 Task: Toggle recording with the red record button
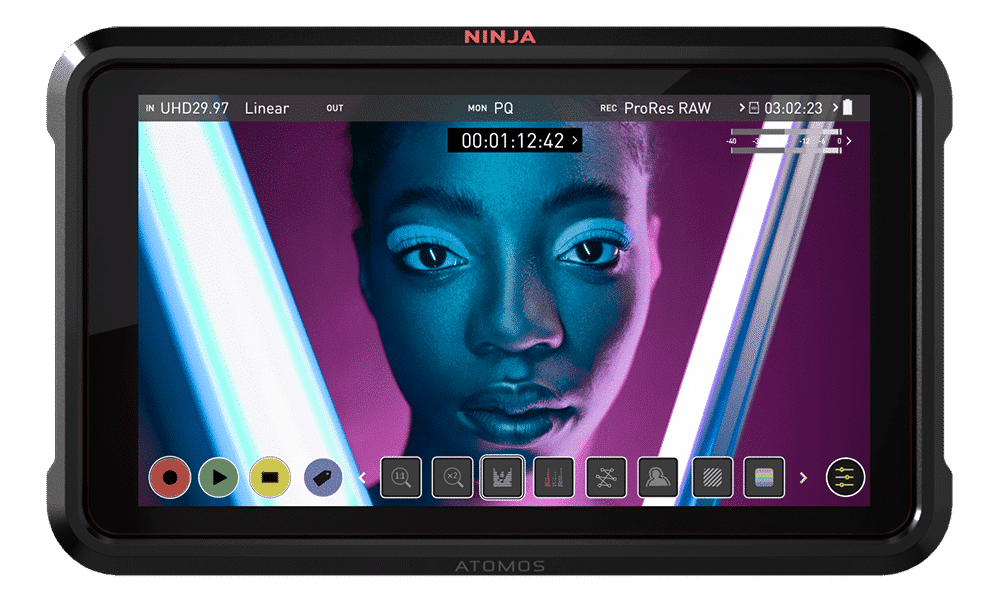pos(168,477)
